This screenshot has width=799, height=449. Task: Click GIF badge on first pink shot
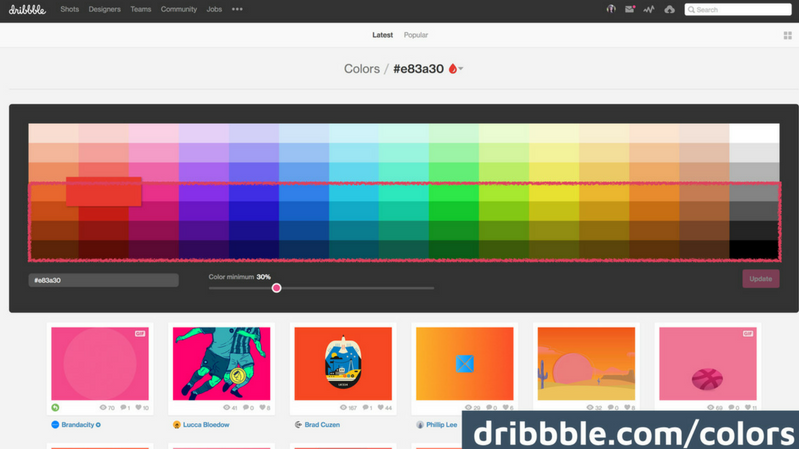140,333
